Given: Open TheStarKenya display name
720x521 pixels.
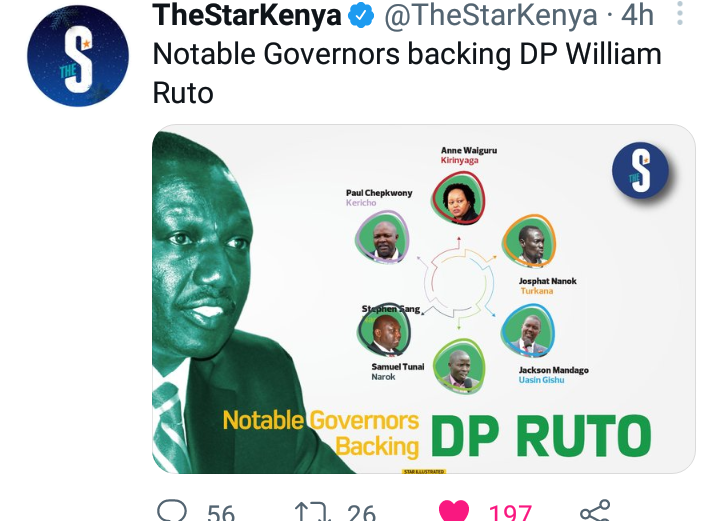Looking at the screenshot, I should coord(247,15).
